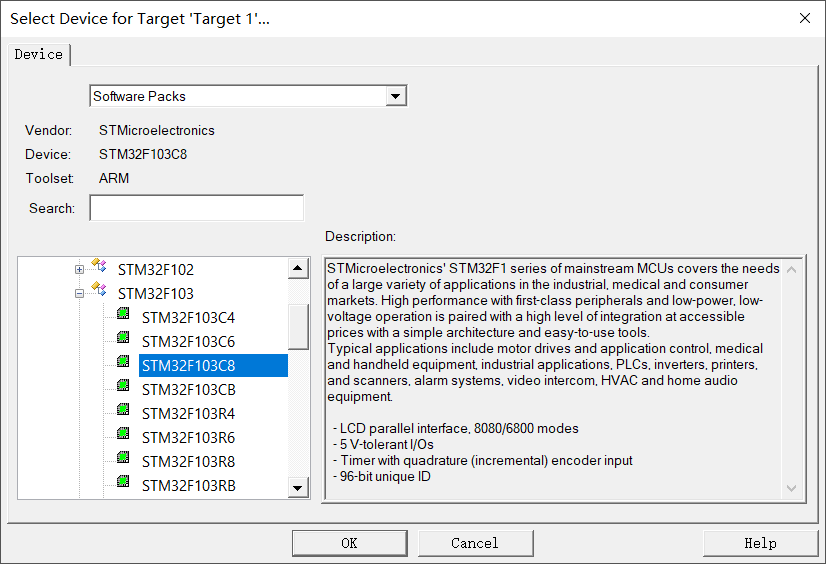Select device STM32F103CB

coord(189,390)
